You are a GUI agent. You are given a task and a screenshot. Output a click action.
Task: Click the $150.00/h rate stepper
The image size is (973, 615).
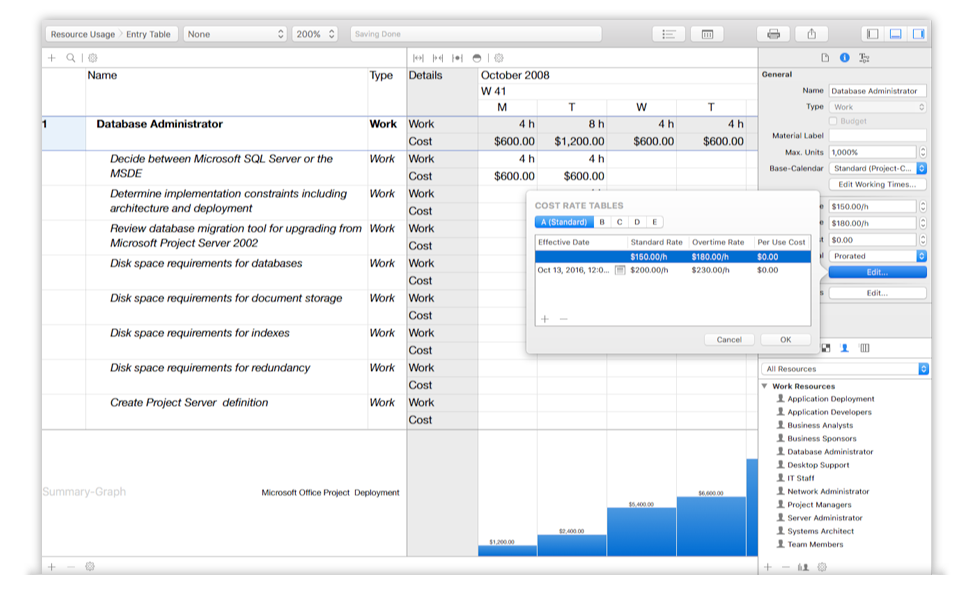923,207
